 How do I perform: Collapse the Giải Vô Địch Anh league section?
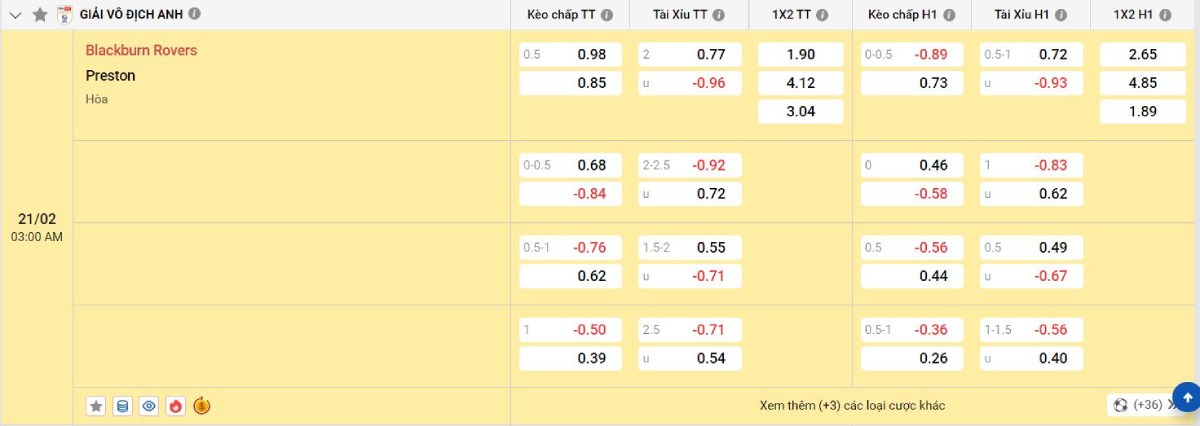(15, 15)
